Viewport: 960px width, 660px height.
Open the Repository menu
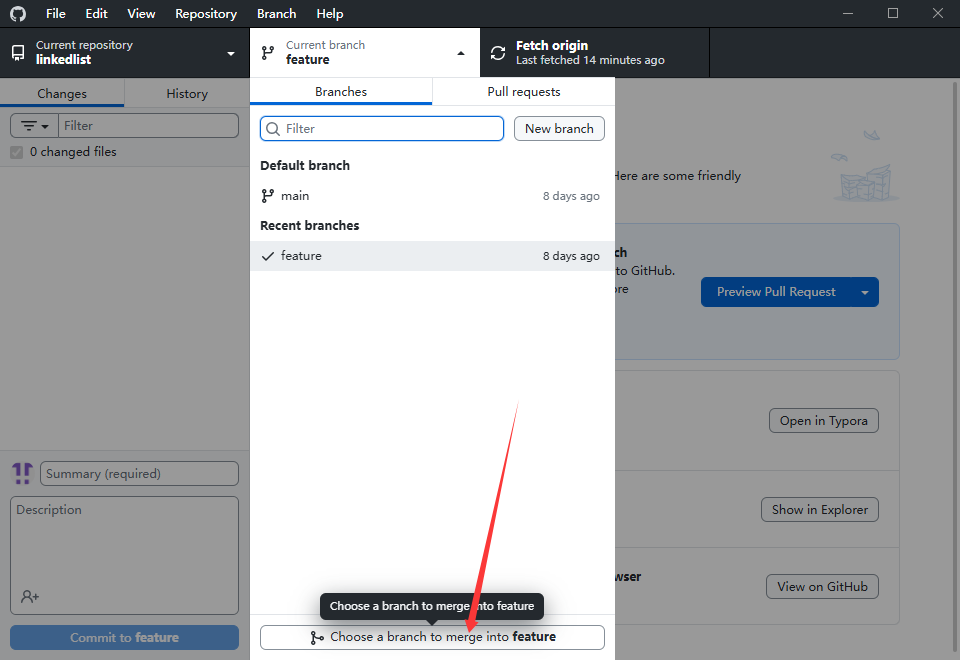click(x=205, y=14)
